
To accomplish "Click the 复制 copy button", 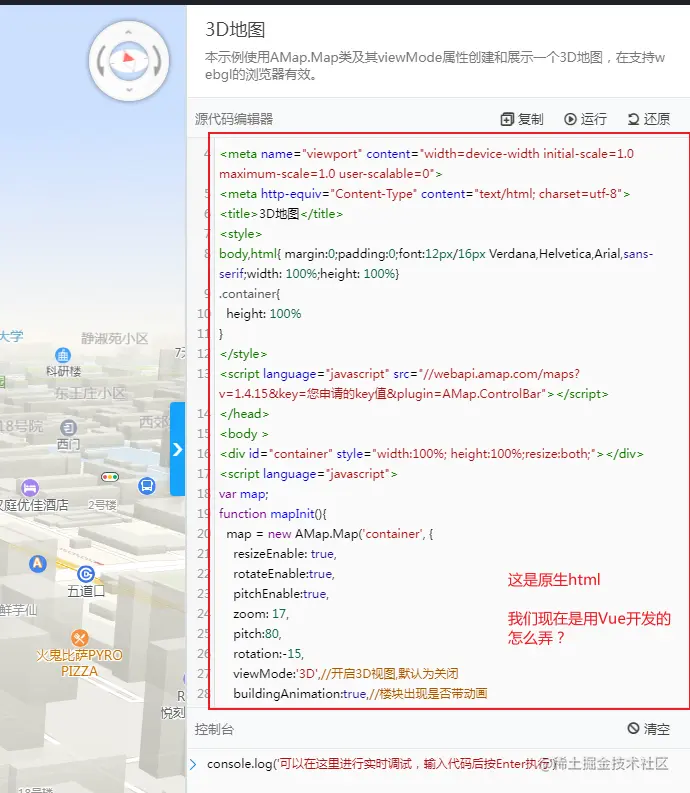I will [x=521, y=119].
